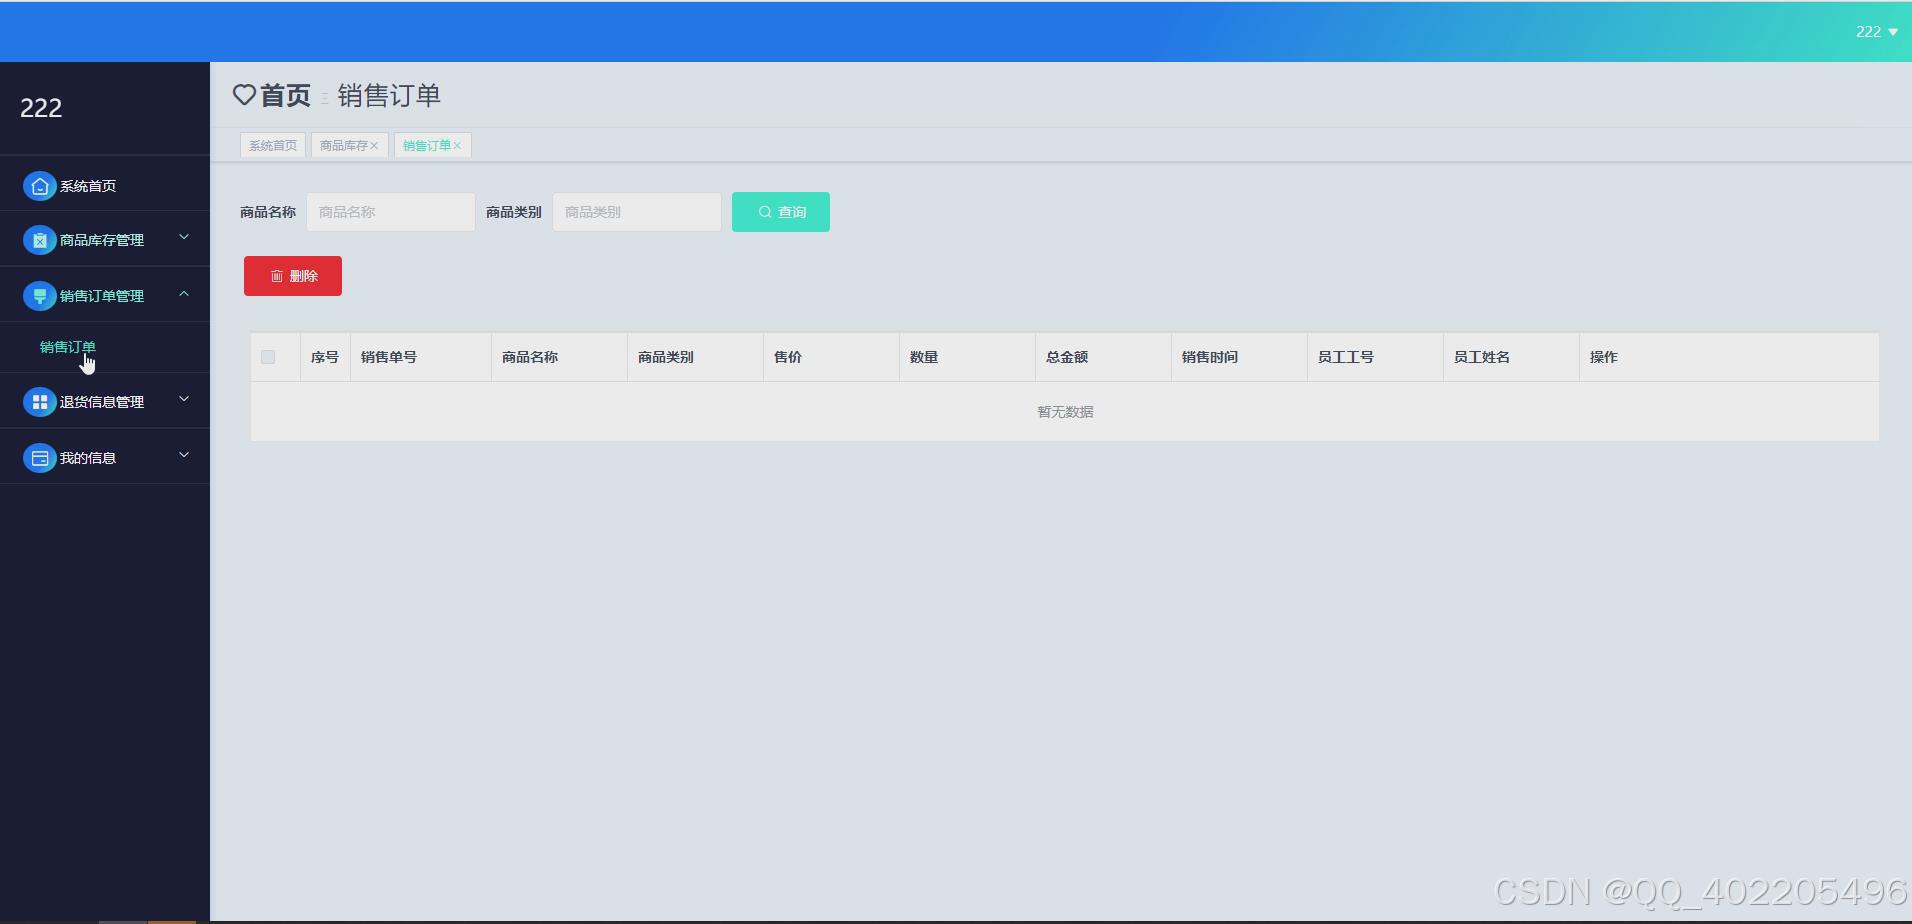The height and width of the screenshot is (924, 1912).
Task: Click the 销售订单管理 sales order icon
Action: [x=40, y=295]
